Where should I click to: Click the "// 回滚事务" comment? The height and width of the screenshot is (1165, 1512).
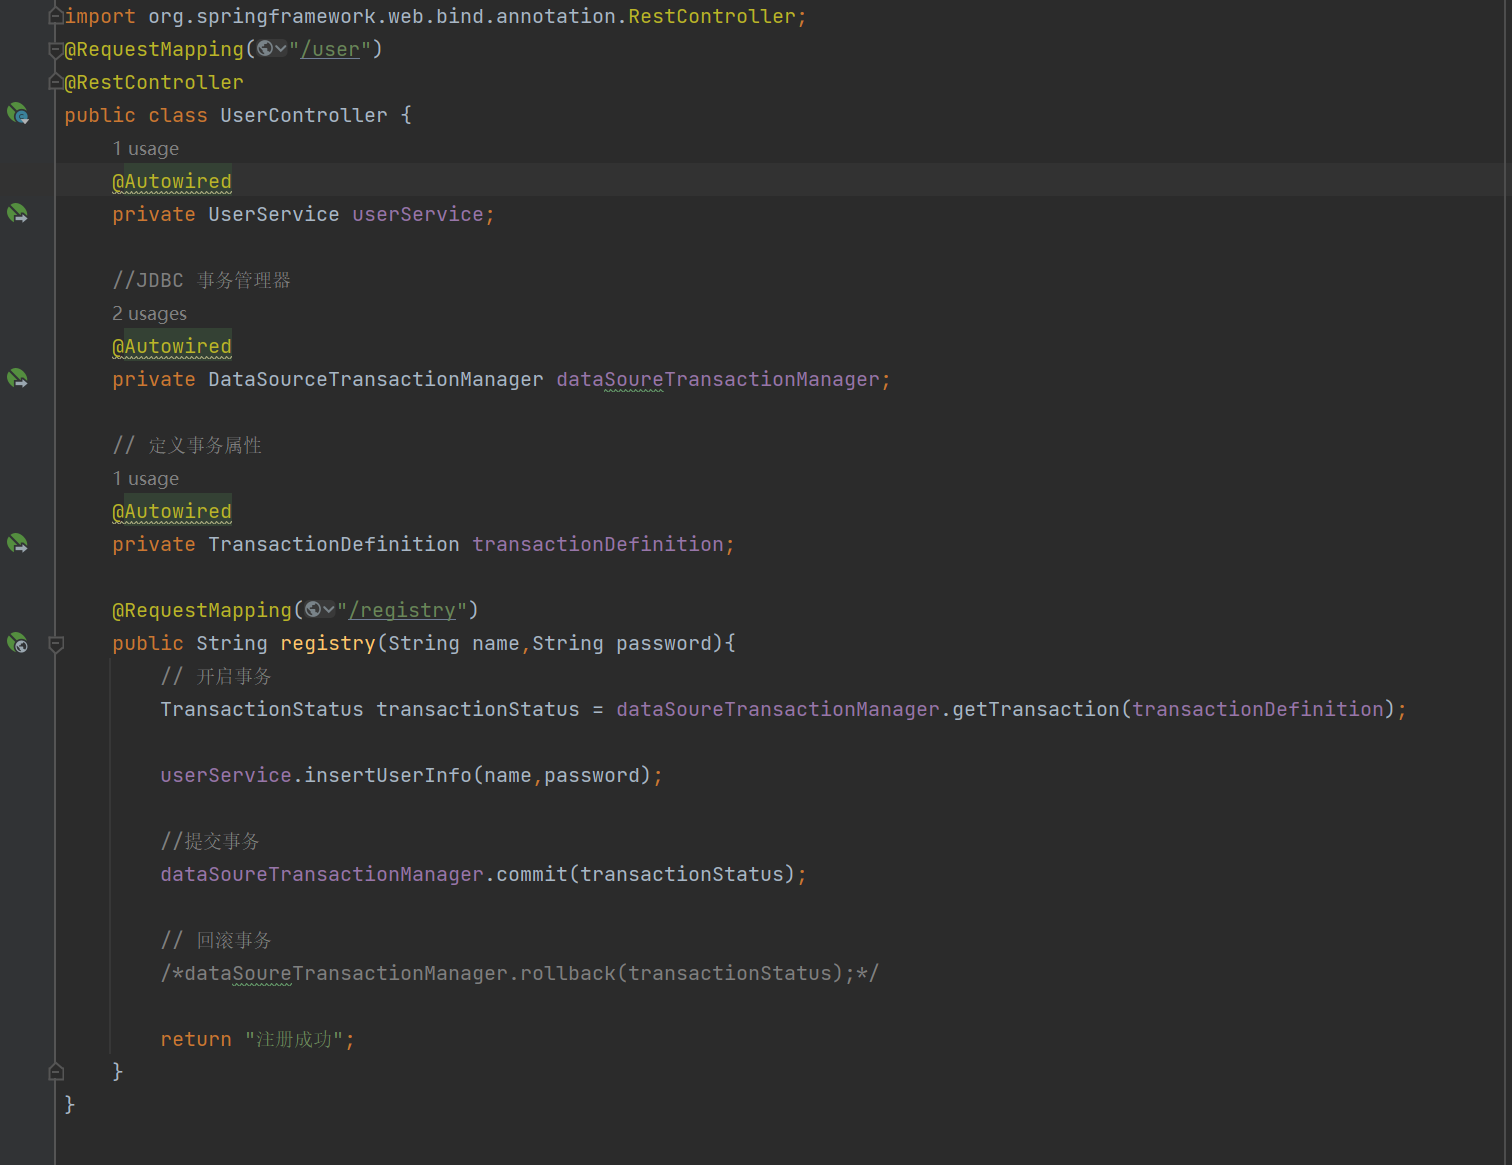[216, 940]
